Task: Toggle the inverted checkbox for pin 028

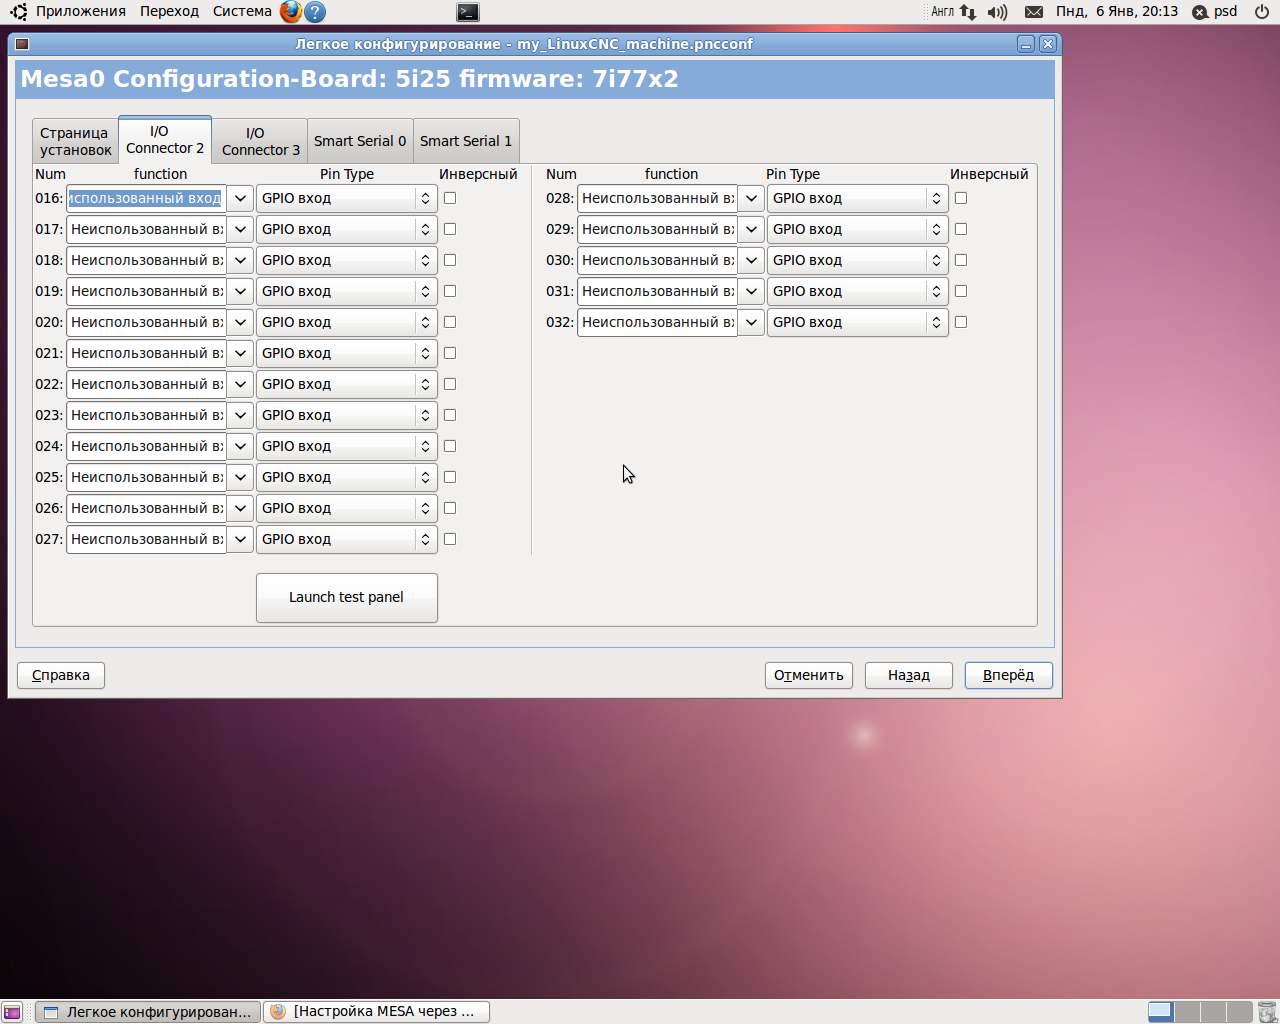Action: 961,198
